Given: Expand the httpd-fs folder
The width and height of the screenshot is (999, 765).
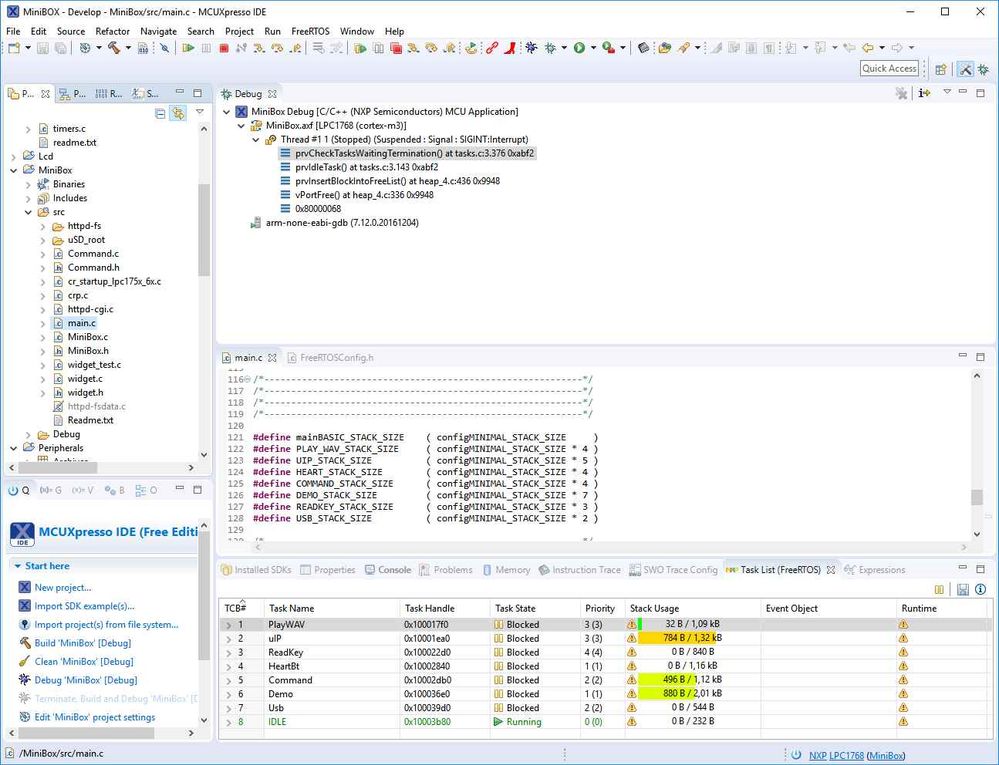Looking at the screenshot, I should [43, 226].
